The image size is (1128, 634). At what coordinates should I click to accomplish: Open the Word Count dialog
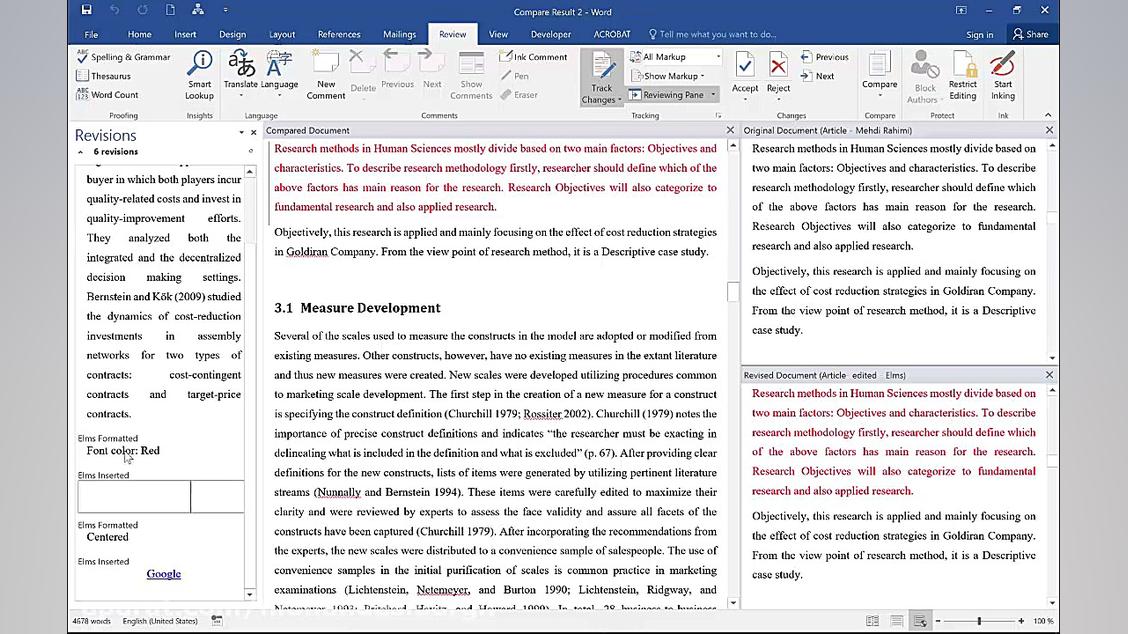108,95
